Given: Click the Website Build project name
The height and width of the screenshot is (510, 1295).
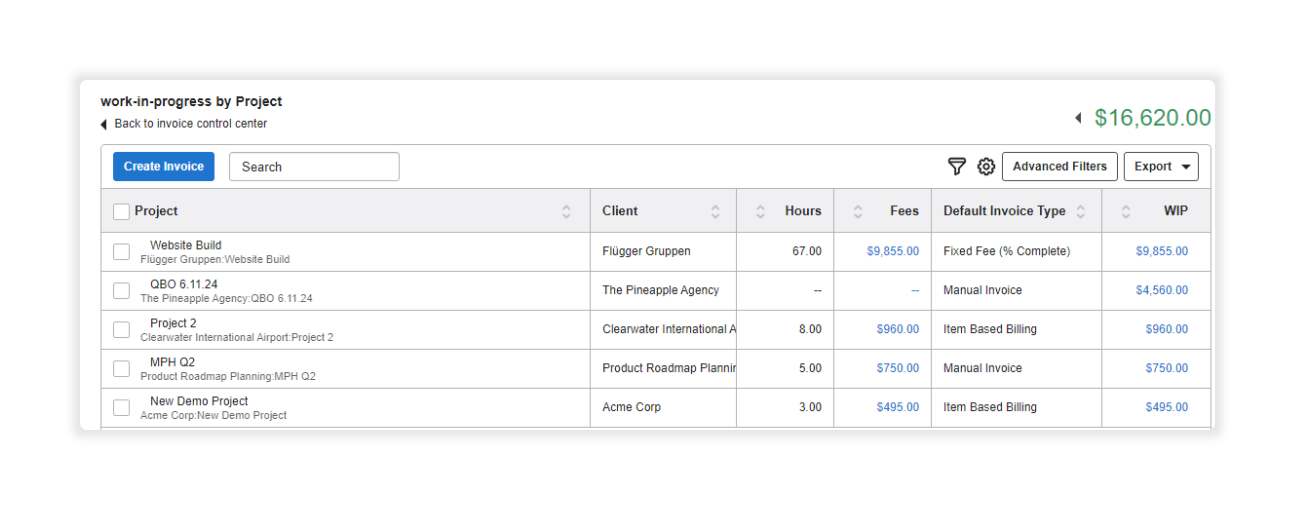Looking at the screenshot, I should pyautogui.click(x=186, y=245).
